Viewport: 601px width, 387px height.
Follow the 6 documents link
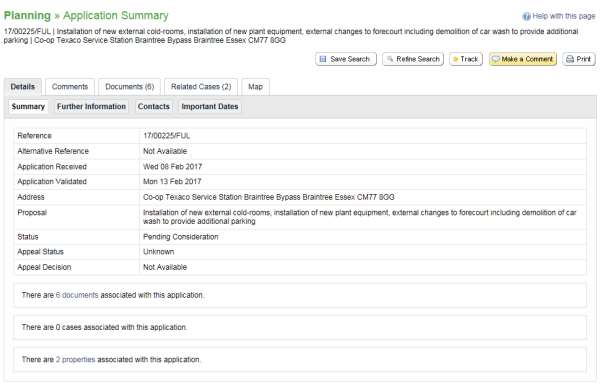pyautogui.click(x=77, y=295)
